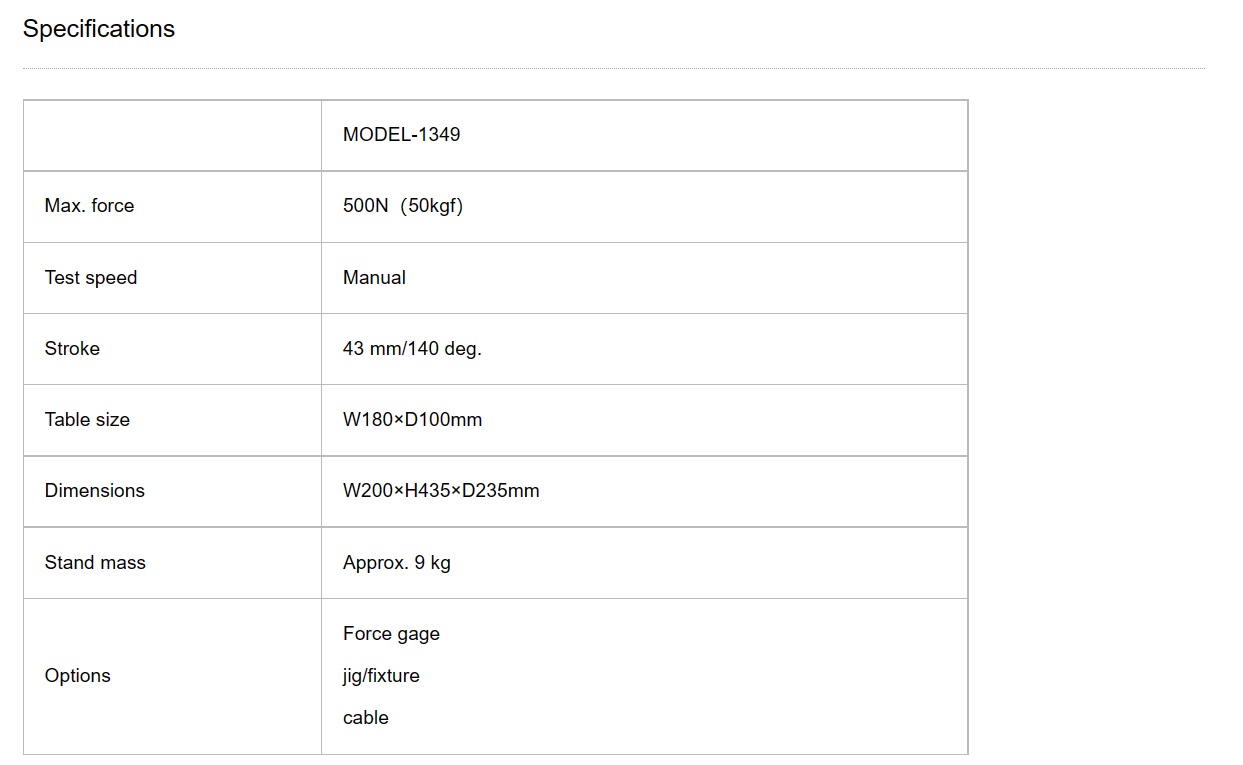This screenshot has height=765, width=1243.
Task: Select the Approx. 9 kg value
Action: 397,563
